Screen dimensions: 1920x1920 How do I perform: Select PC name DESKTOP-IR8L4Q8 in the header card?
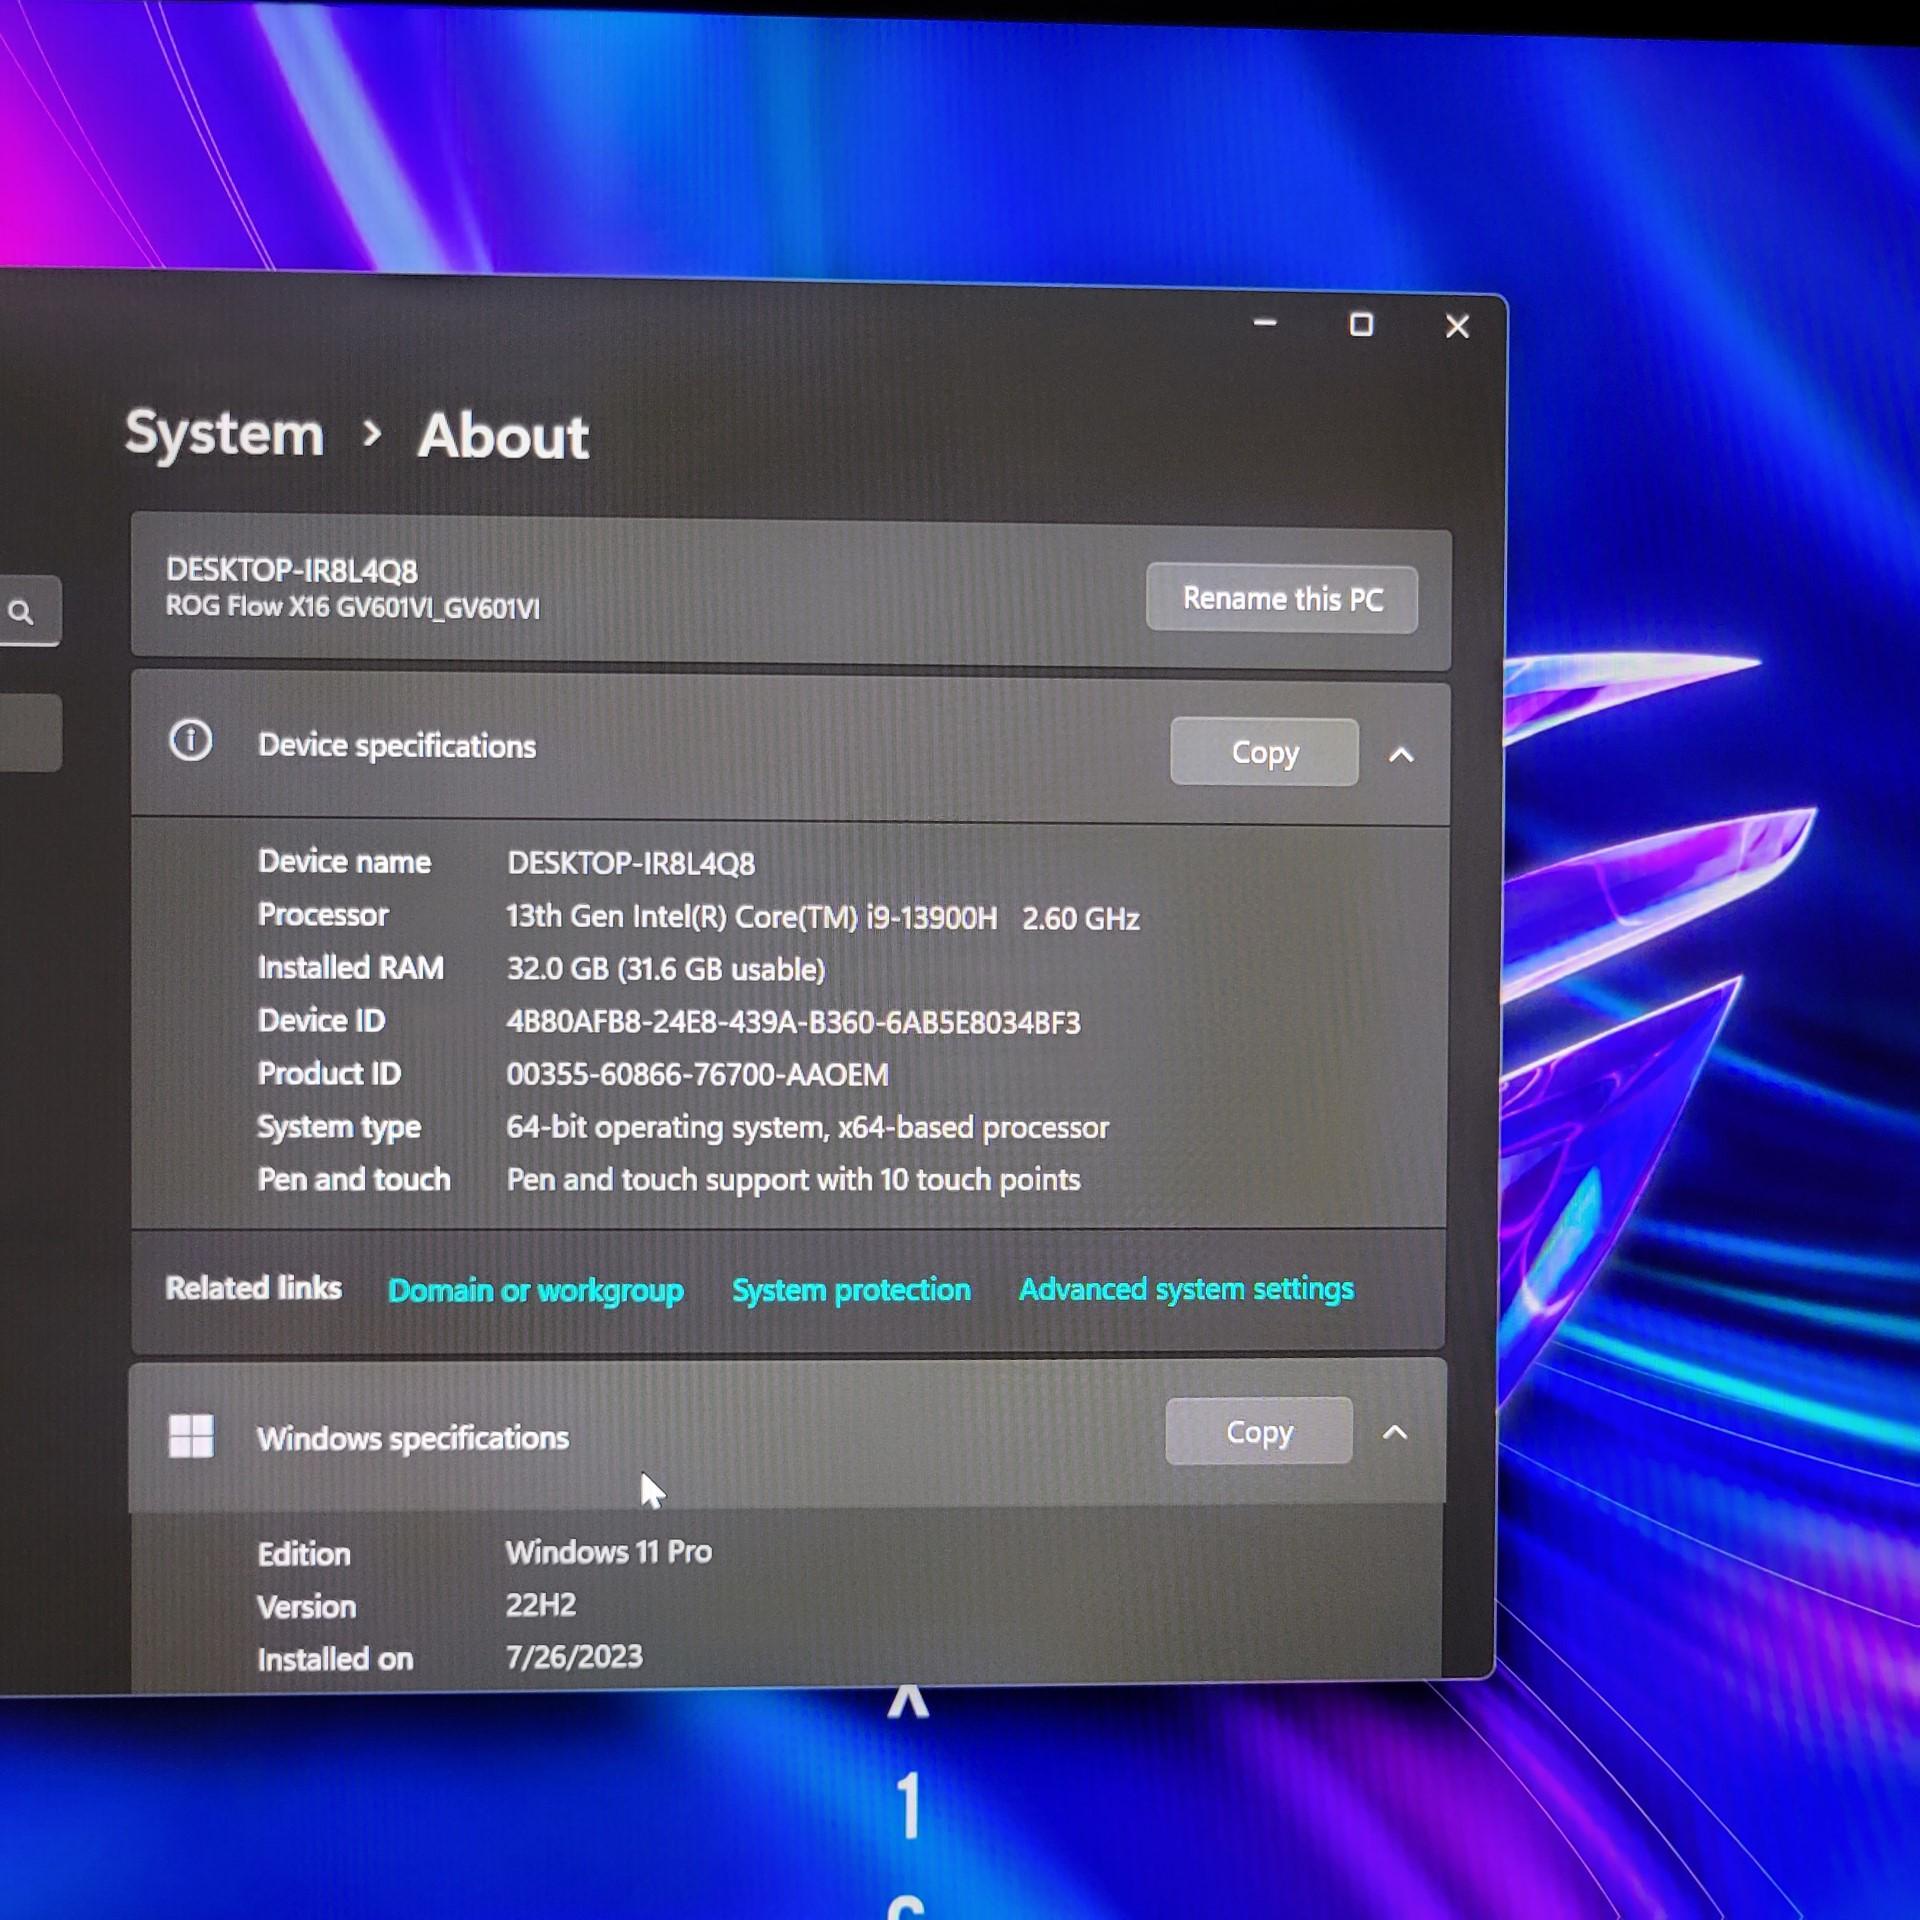pyautogui.click(x=292, y=570)
